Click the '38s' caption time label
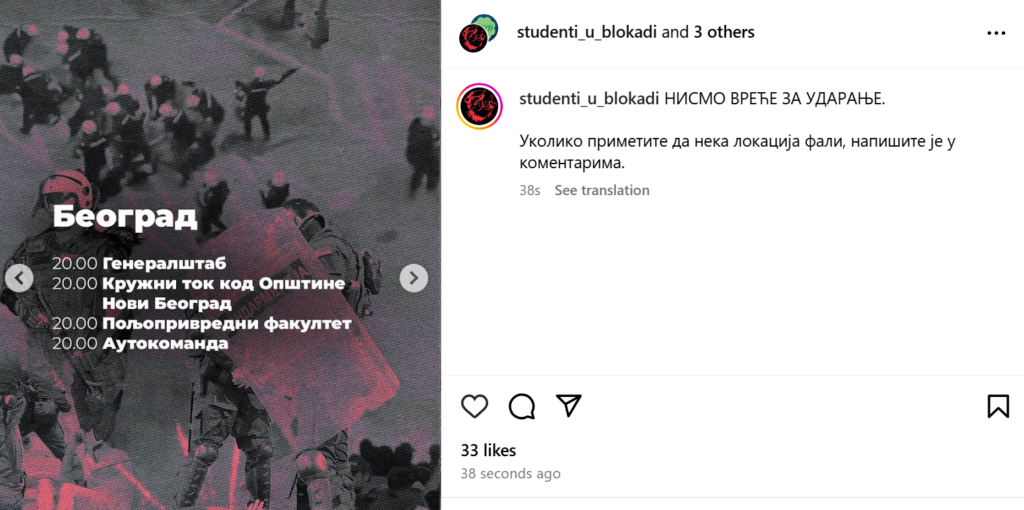This screenshot has height=510, width=1024. click(x=530, y=191)
